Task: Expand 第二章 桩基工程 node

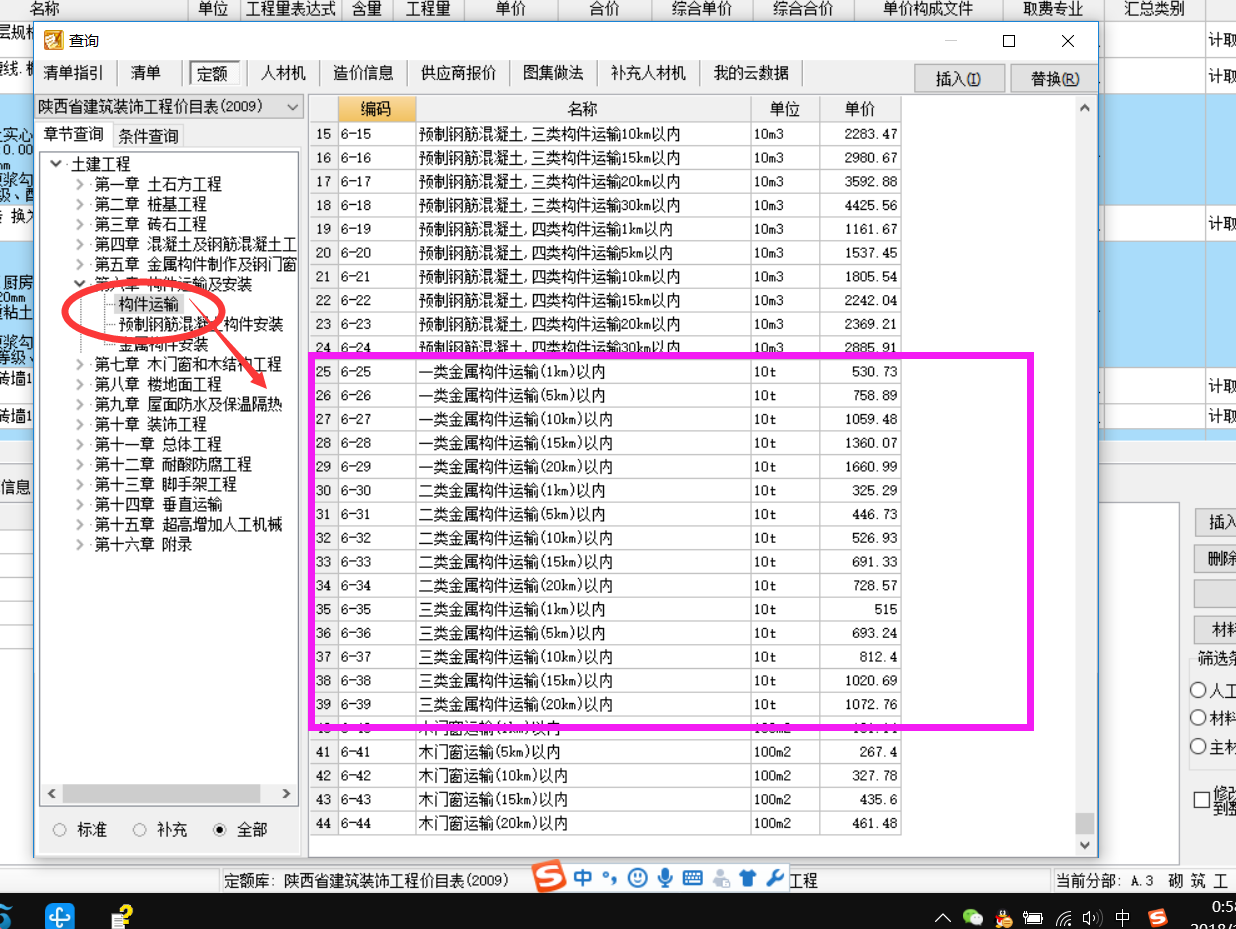Action: coord(80,204)
